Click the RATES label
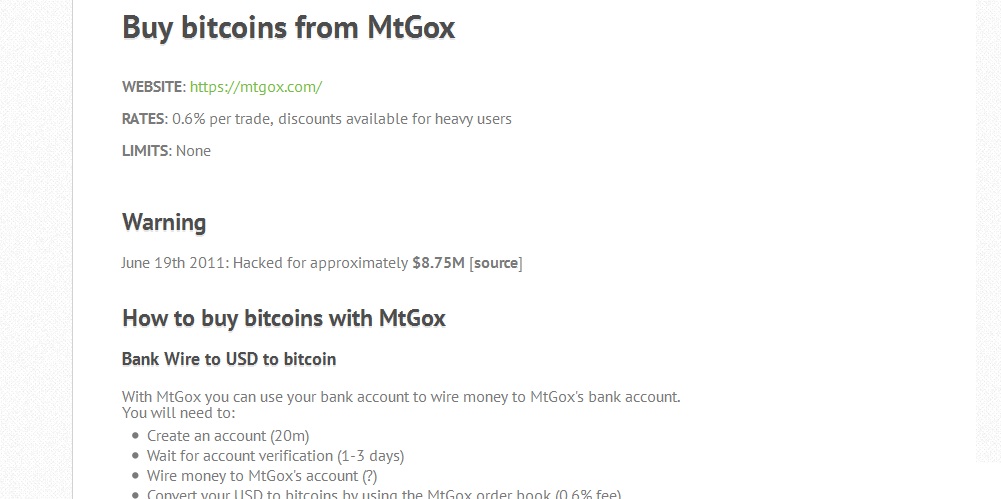This screenshot has height=499, width=1001. click(142, 119)
